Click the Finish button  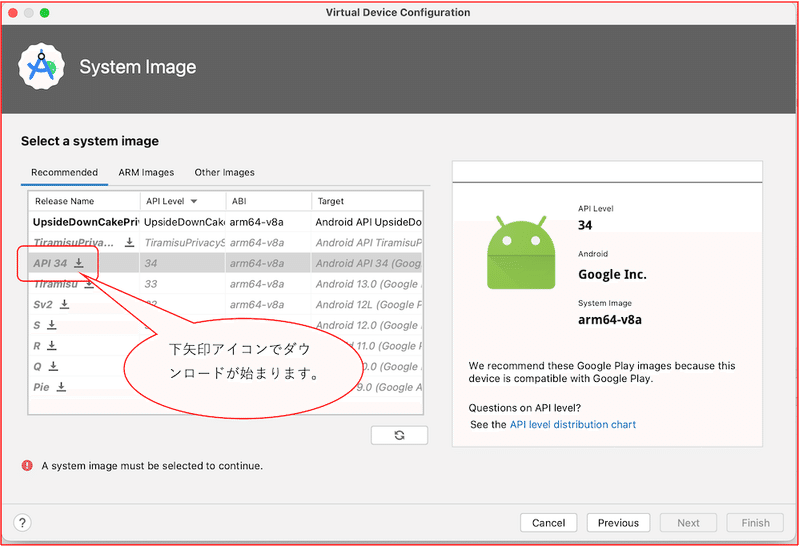click(756, 523)
